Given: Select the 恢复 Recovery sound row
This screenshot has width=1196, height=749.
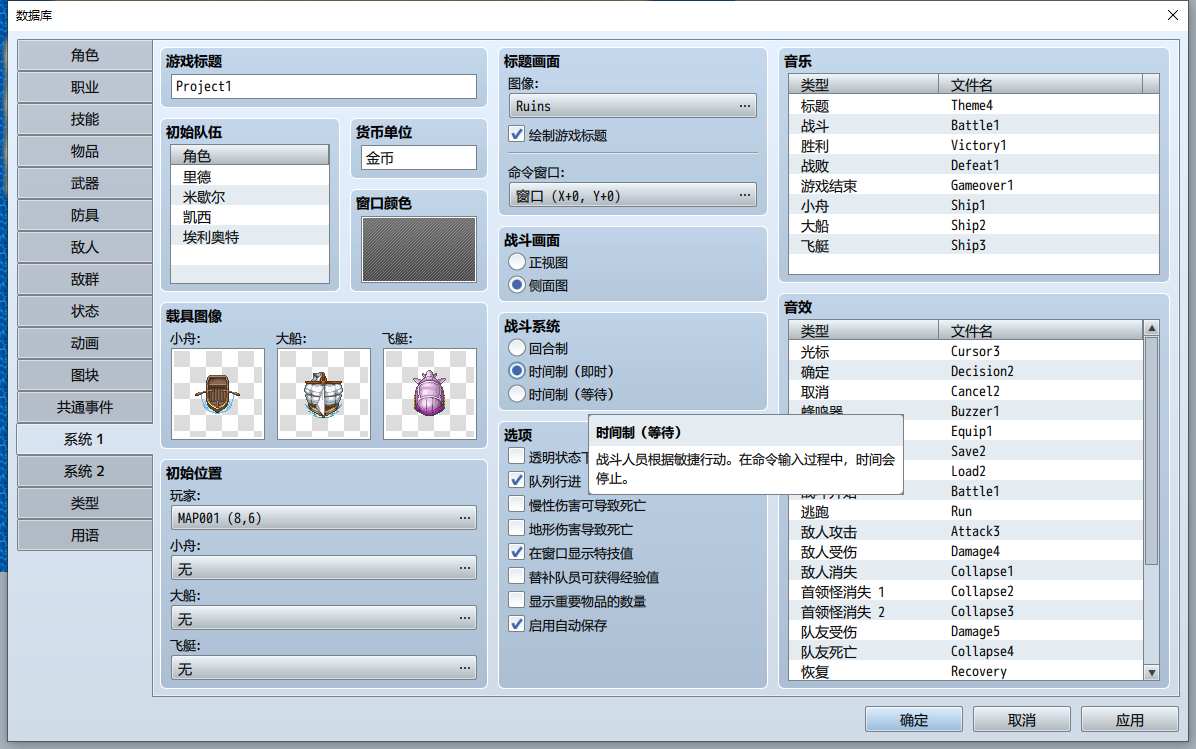Looking at the screenshot, I should (x=966, y=672).
